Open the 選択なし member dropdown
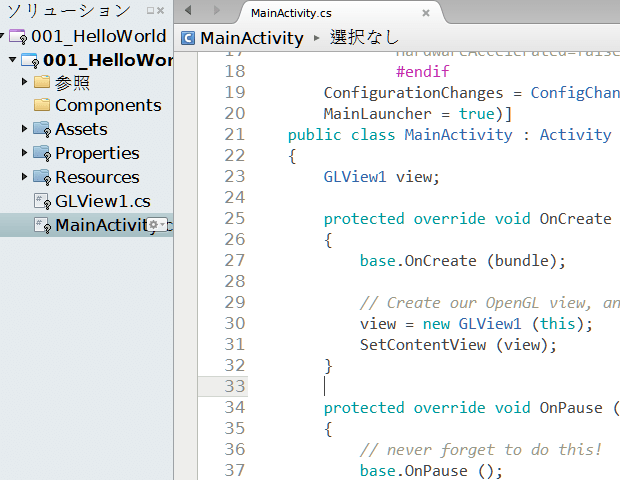 (x=364, y=38)
